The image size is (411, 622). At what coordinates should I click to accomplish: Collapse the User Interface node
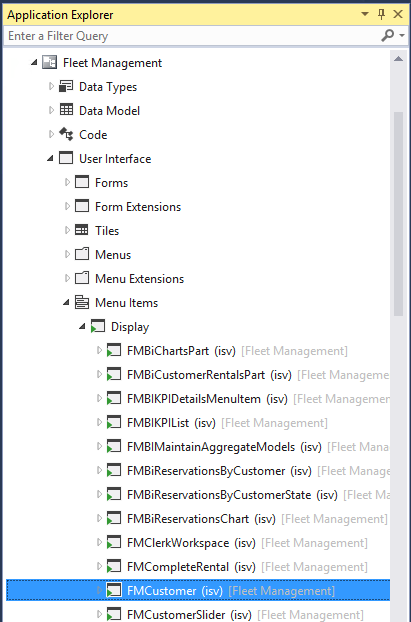click(x=50, y=159)
